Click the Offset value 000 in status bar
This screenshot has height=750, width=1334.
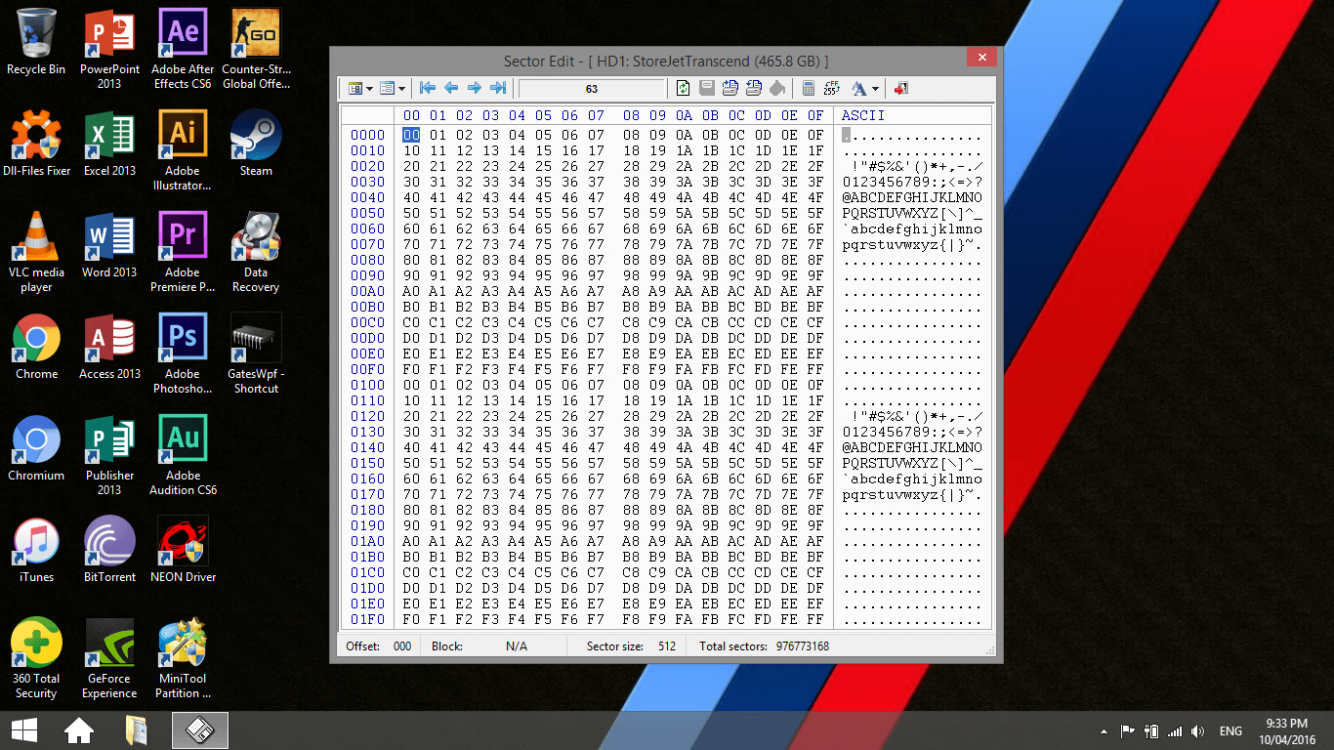(402, 646)
